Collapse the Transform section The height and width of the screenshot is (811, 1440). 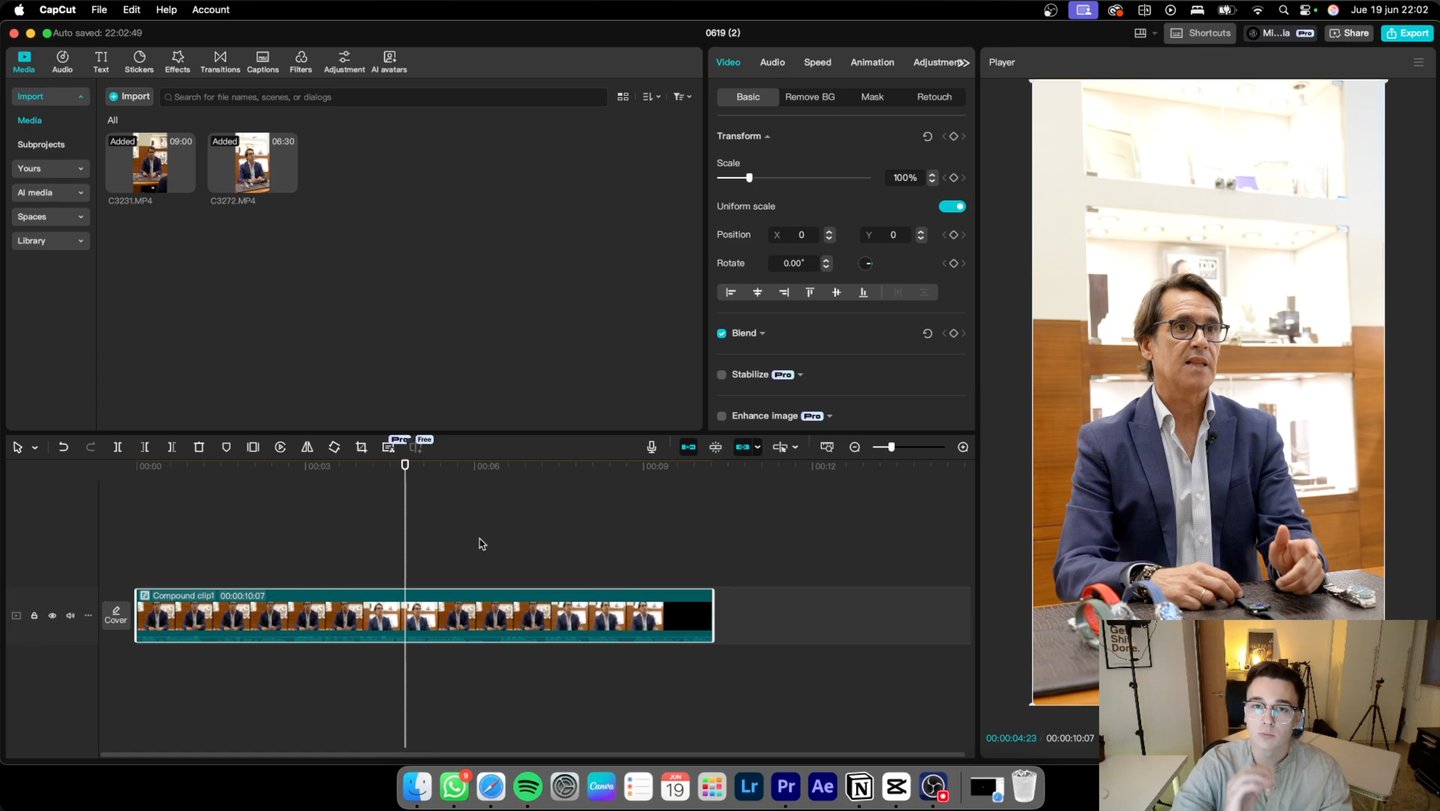767,136
